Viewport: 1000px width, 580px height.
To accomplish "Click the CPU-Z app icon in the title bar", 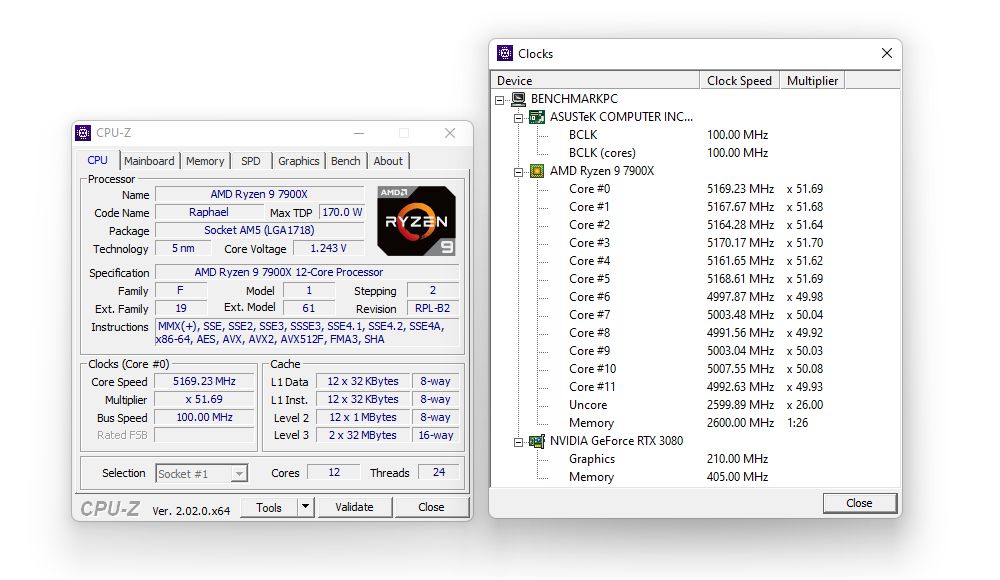I will pos(83,133).
